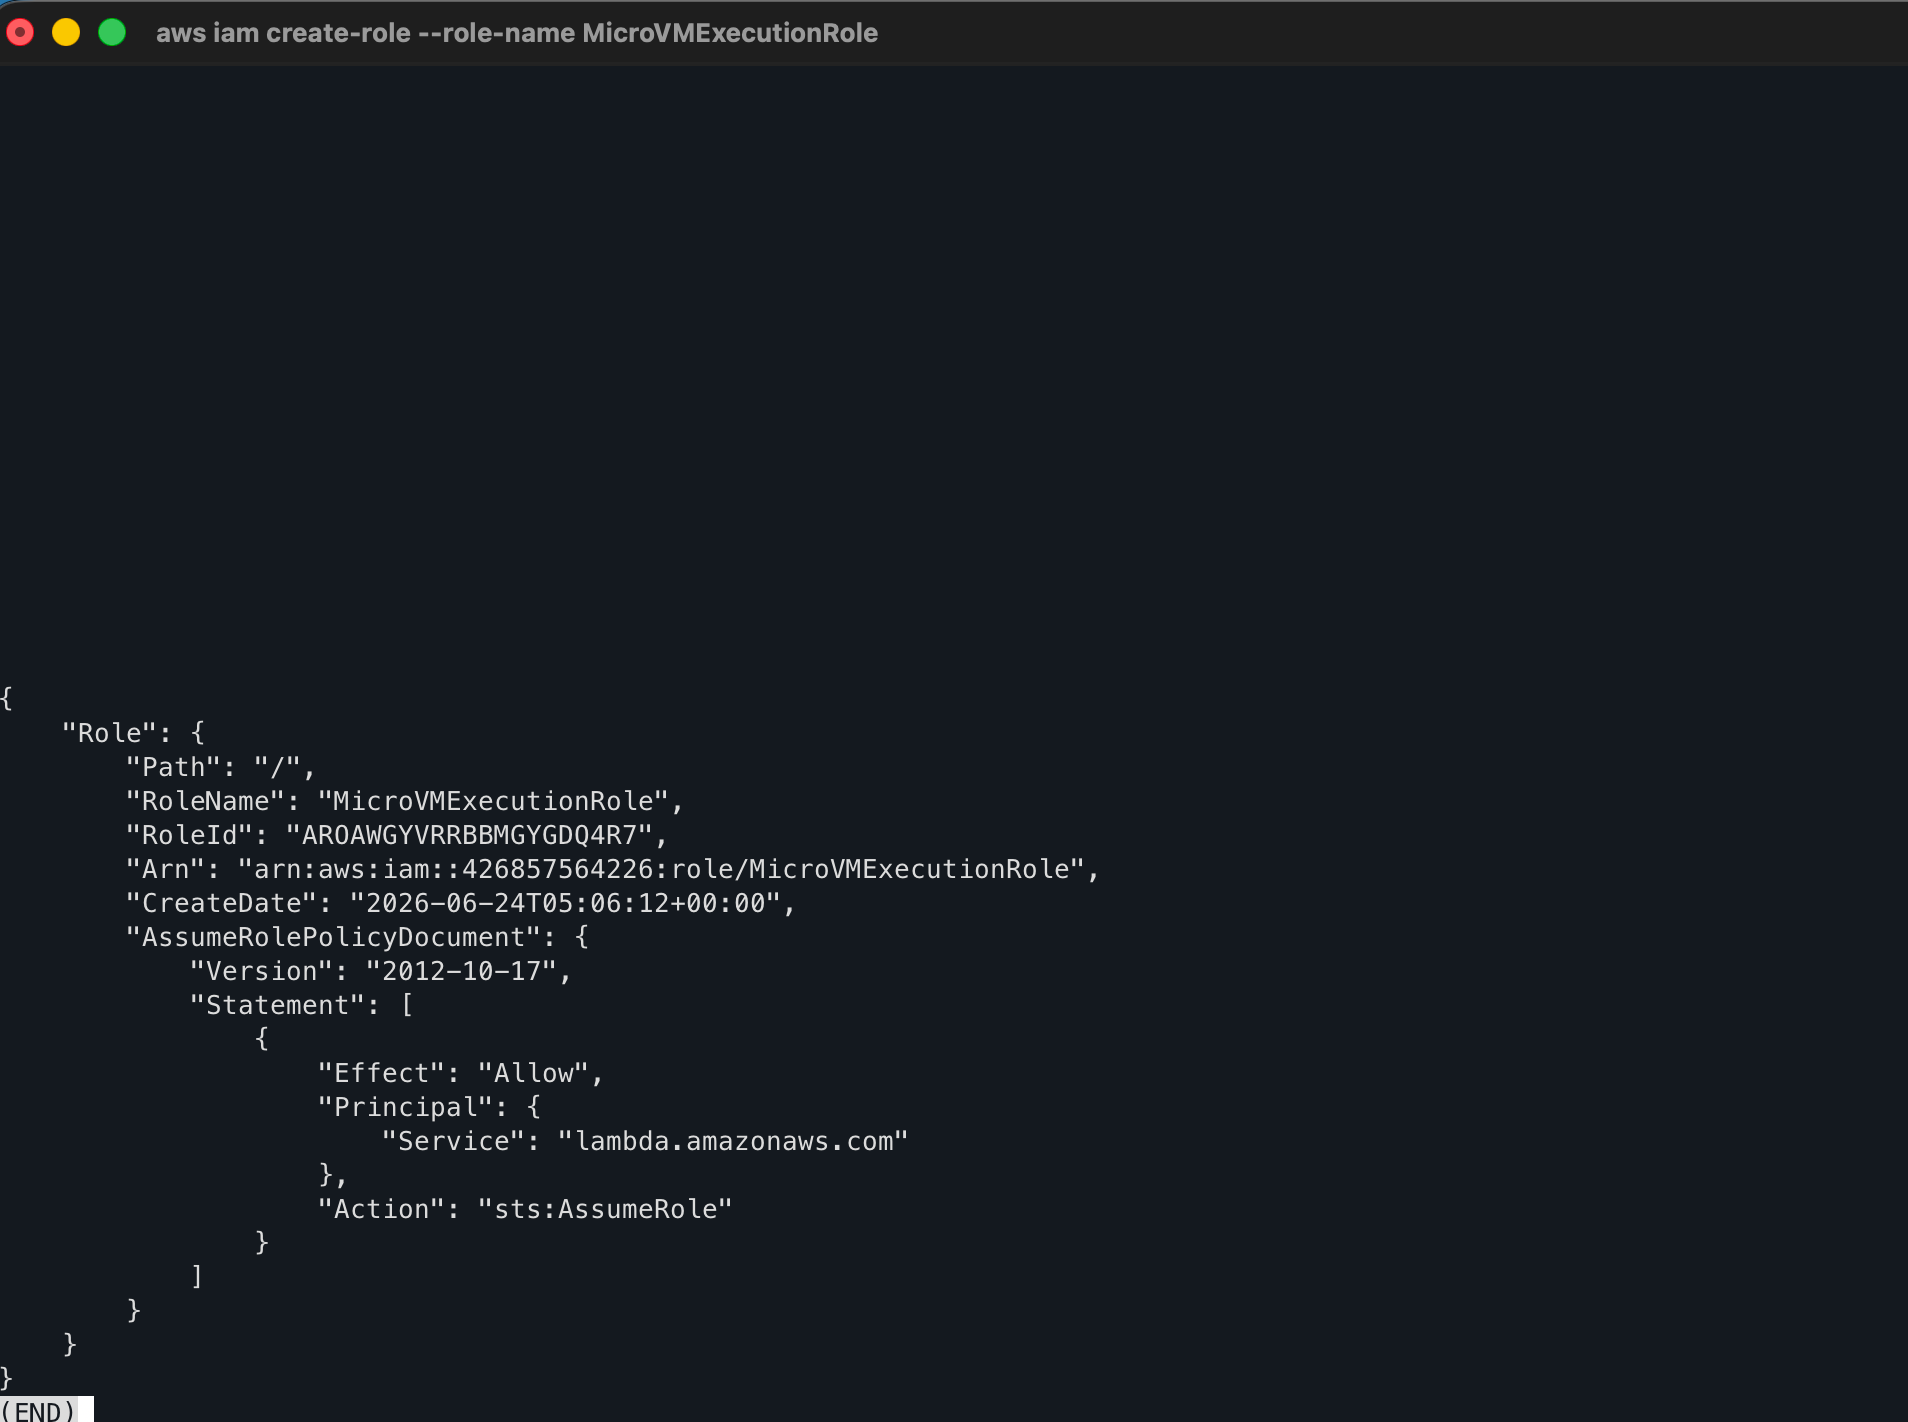Click the window title 'aws iam create-role'
This screenshot has height=1422, width=1908.
[516, 33]
